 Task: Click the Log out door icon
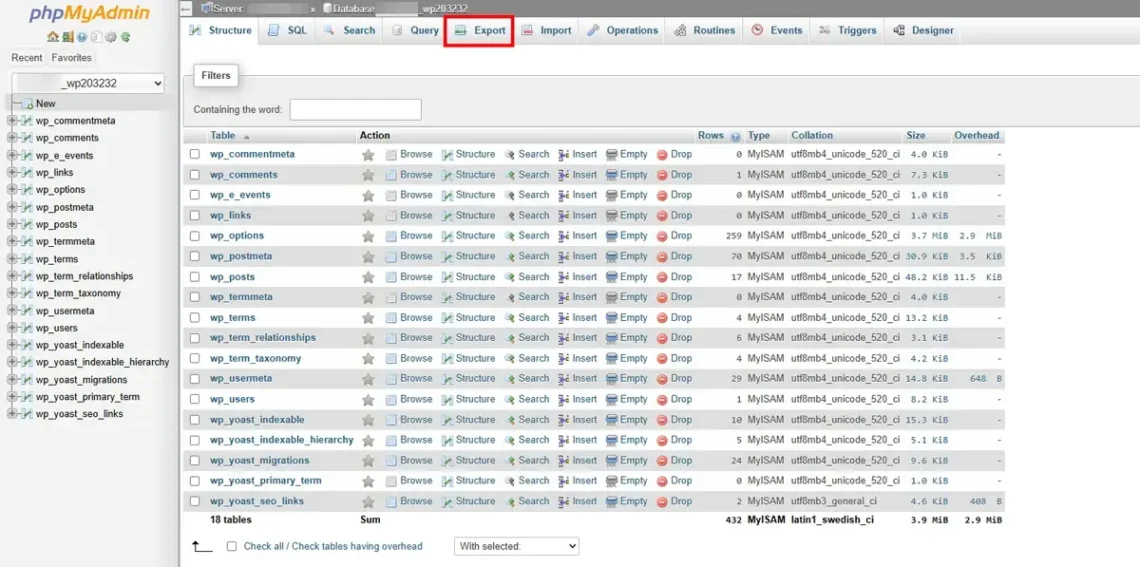(68, 37)
